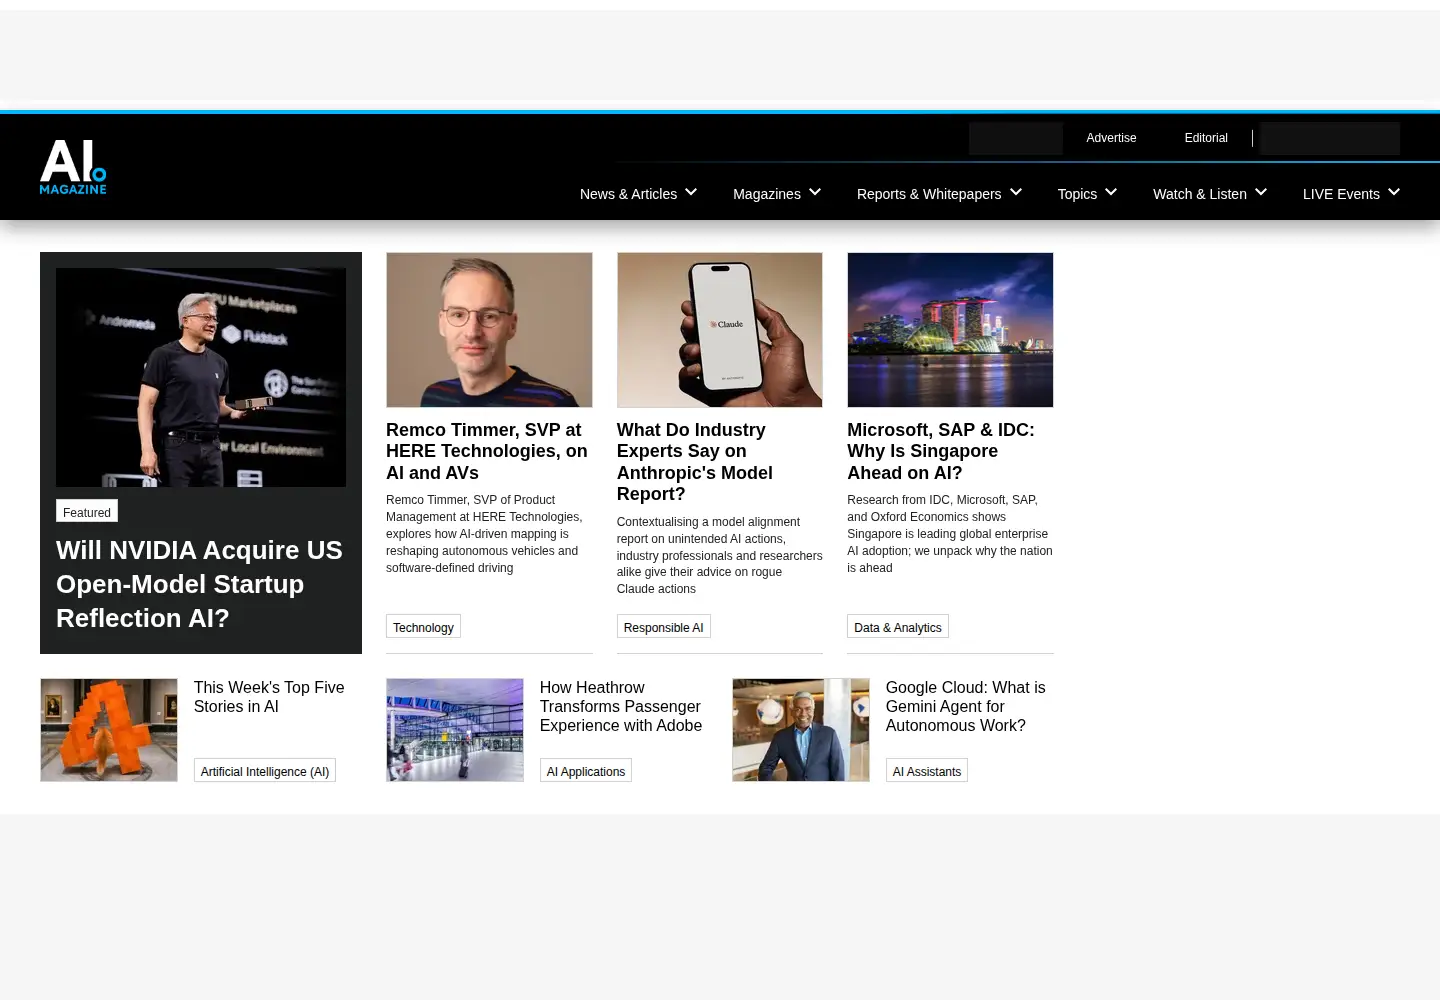Select the AI Applications tag
This screenshot has width=1440, height=1000.
pos(586,771)
